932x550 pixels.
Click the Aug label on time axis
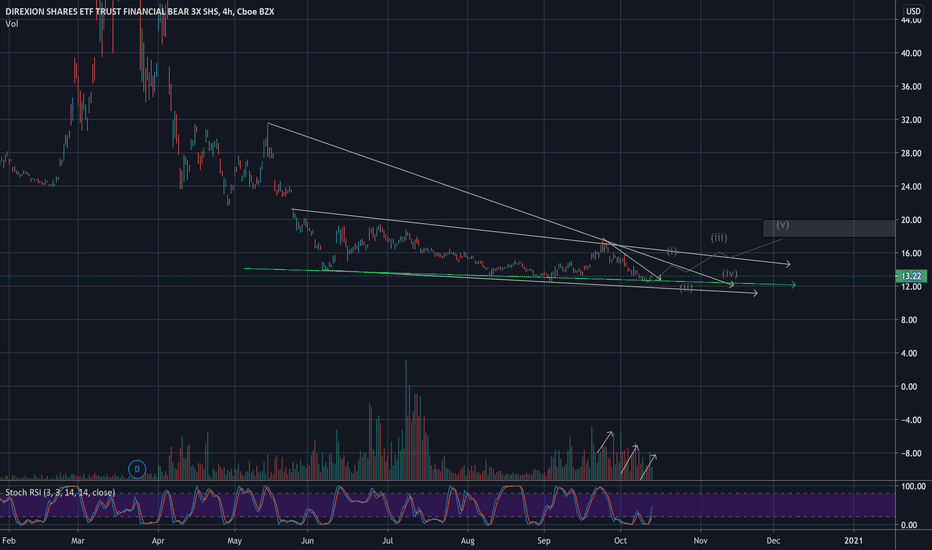click(468, 540)
